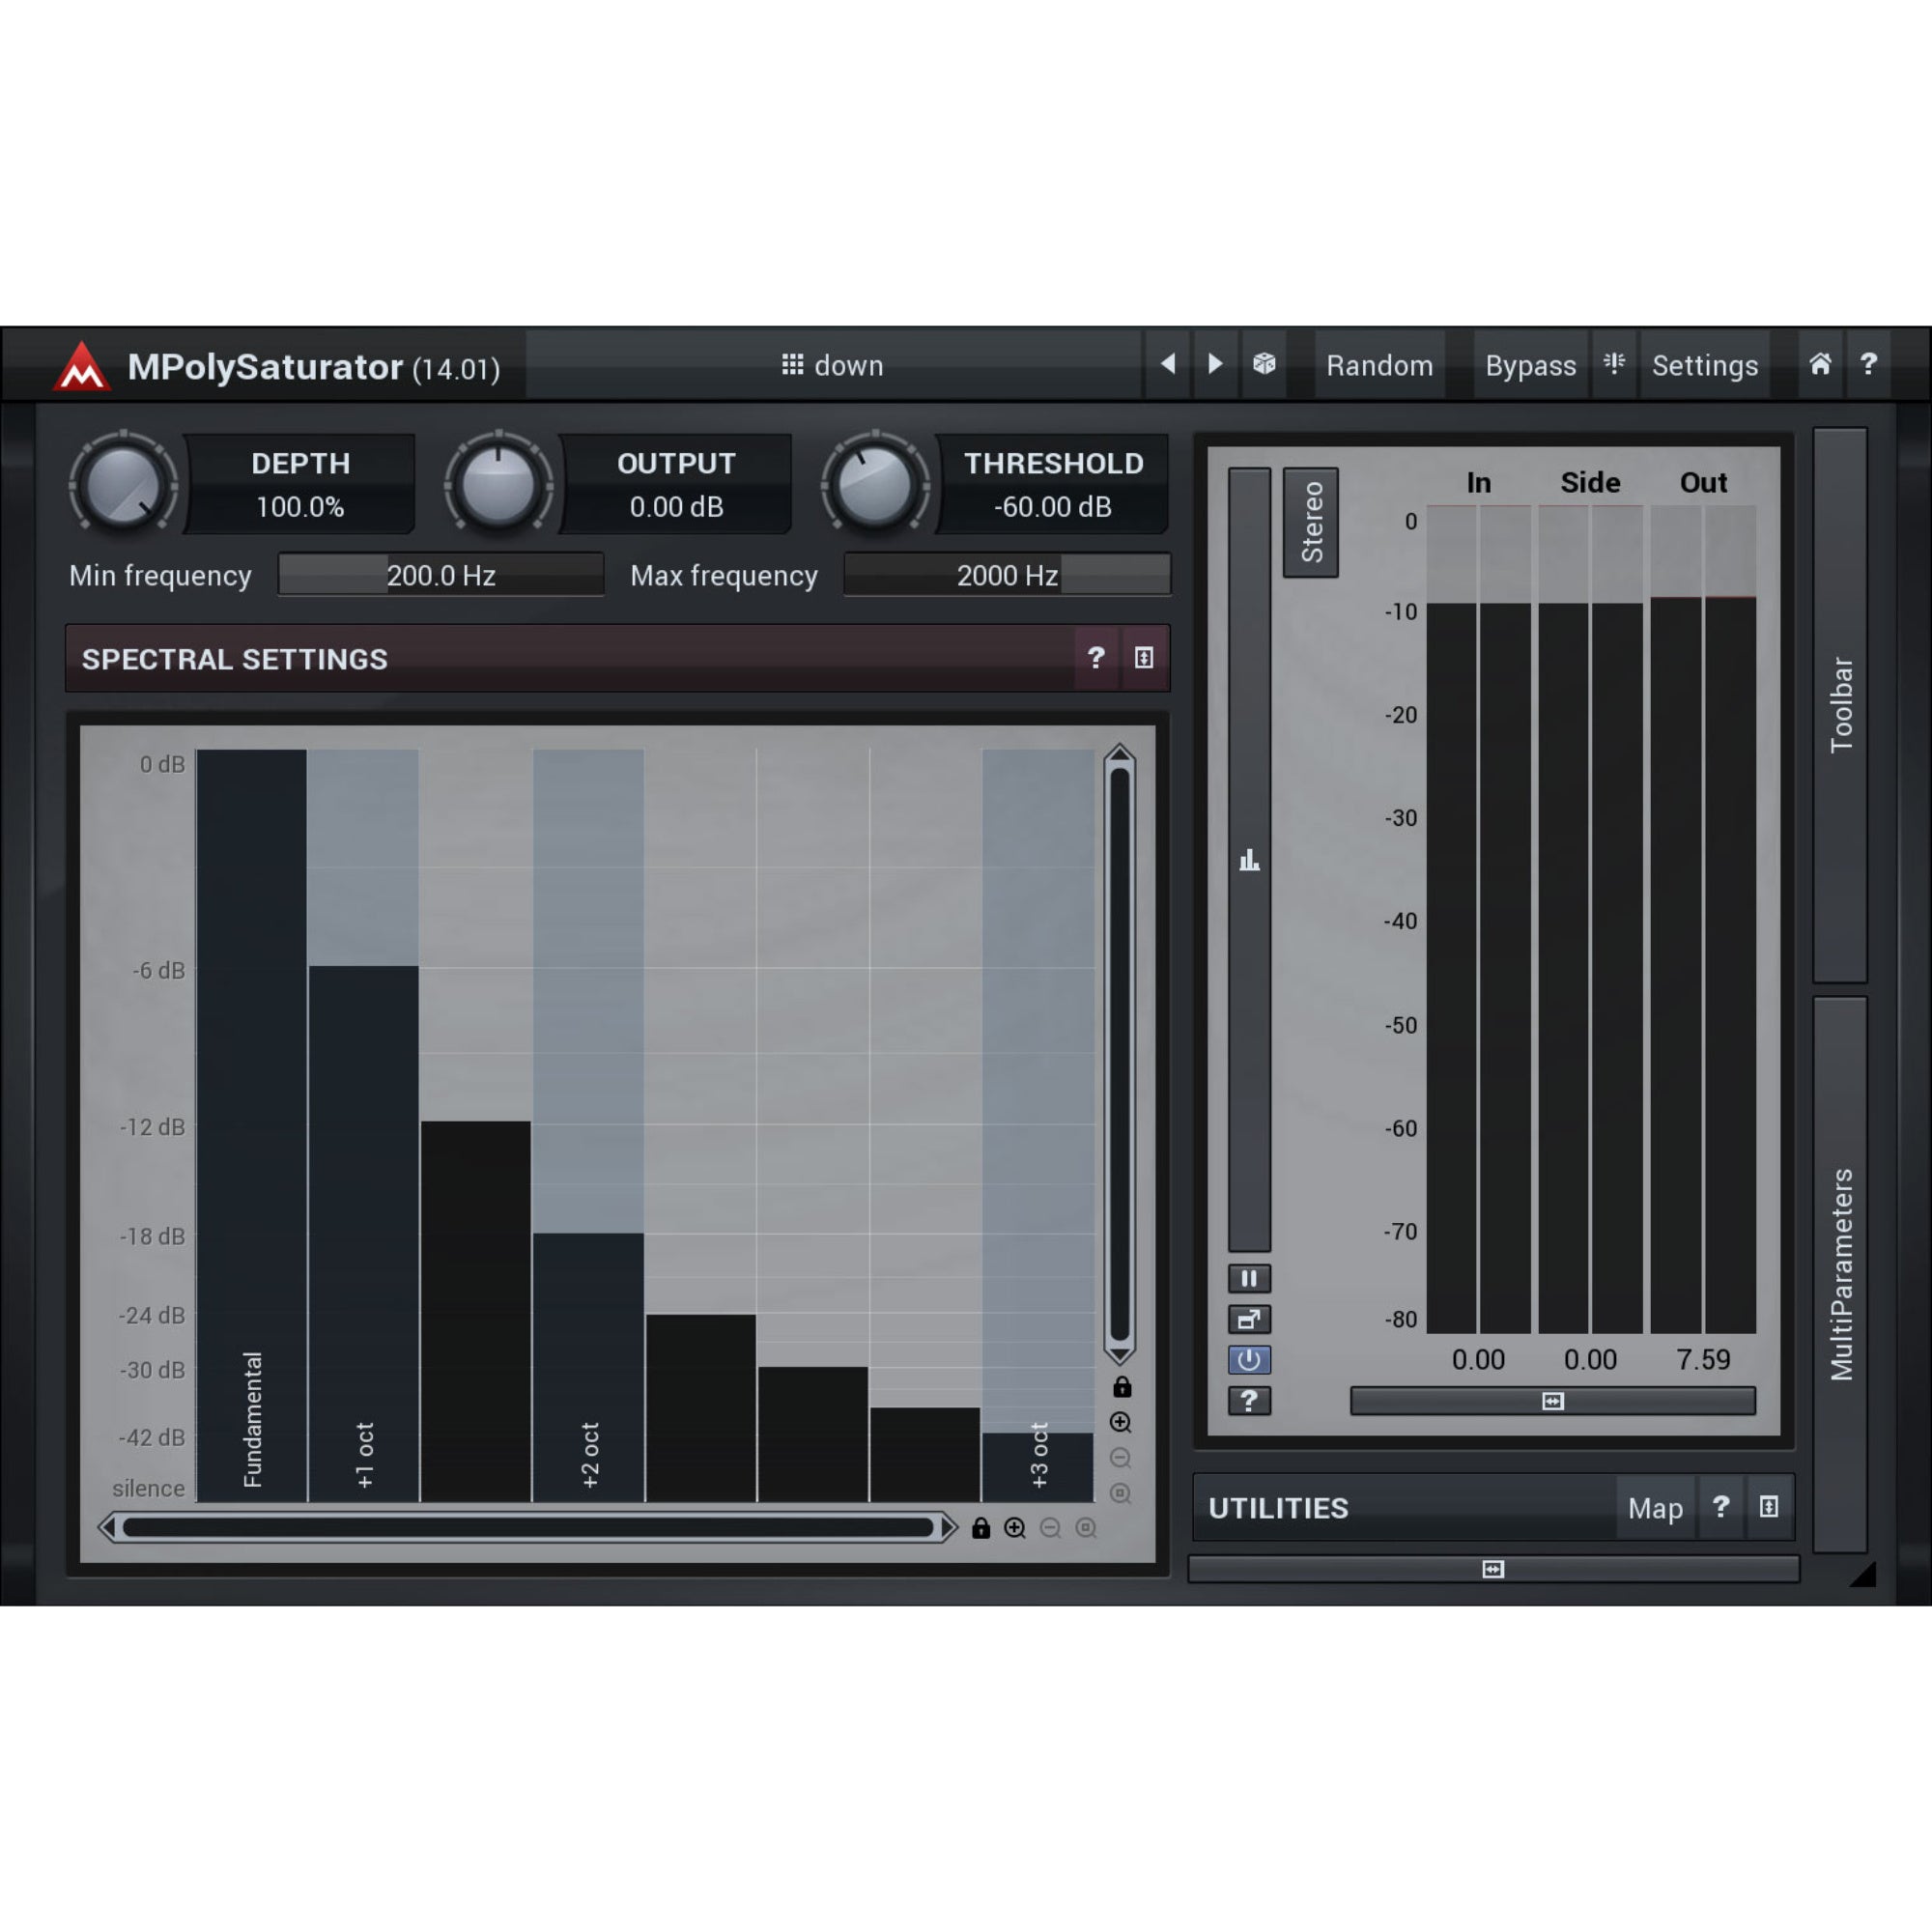This screenshot has width=1932, height=1932.
Task: Click the vertical zoom out magnifier
Action: click(x=1121, y=1458)
